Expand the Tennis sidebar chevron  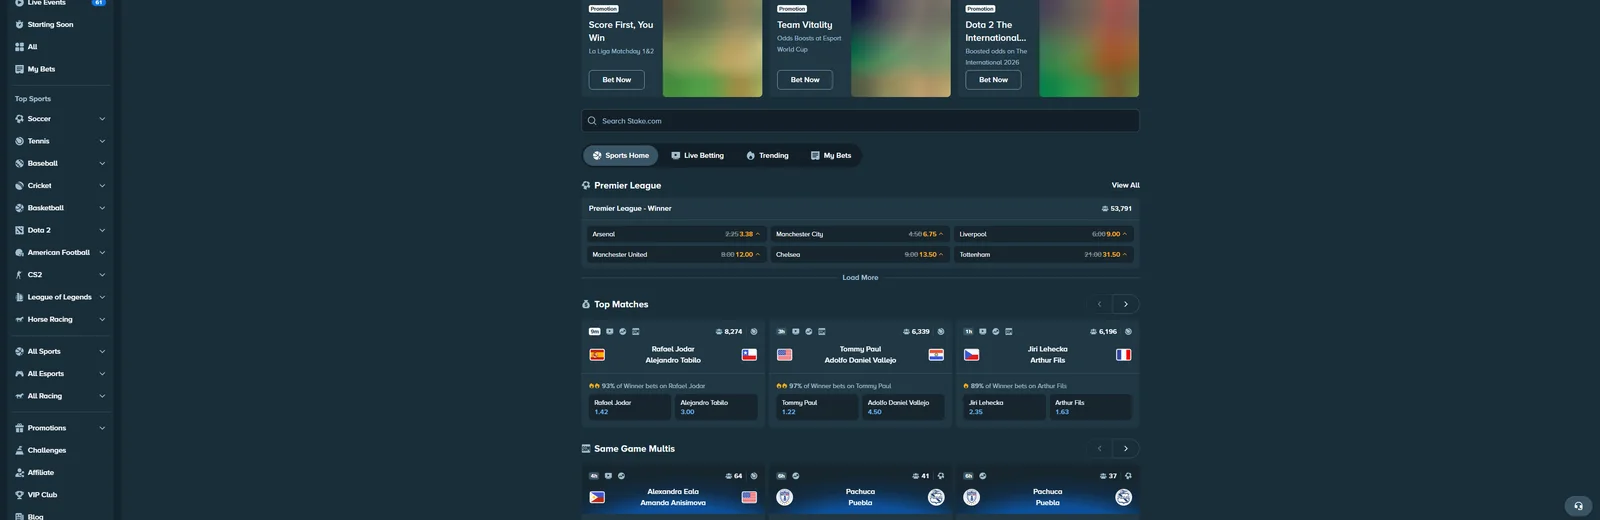tap(102, 141)
